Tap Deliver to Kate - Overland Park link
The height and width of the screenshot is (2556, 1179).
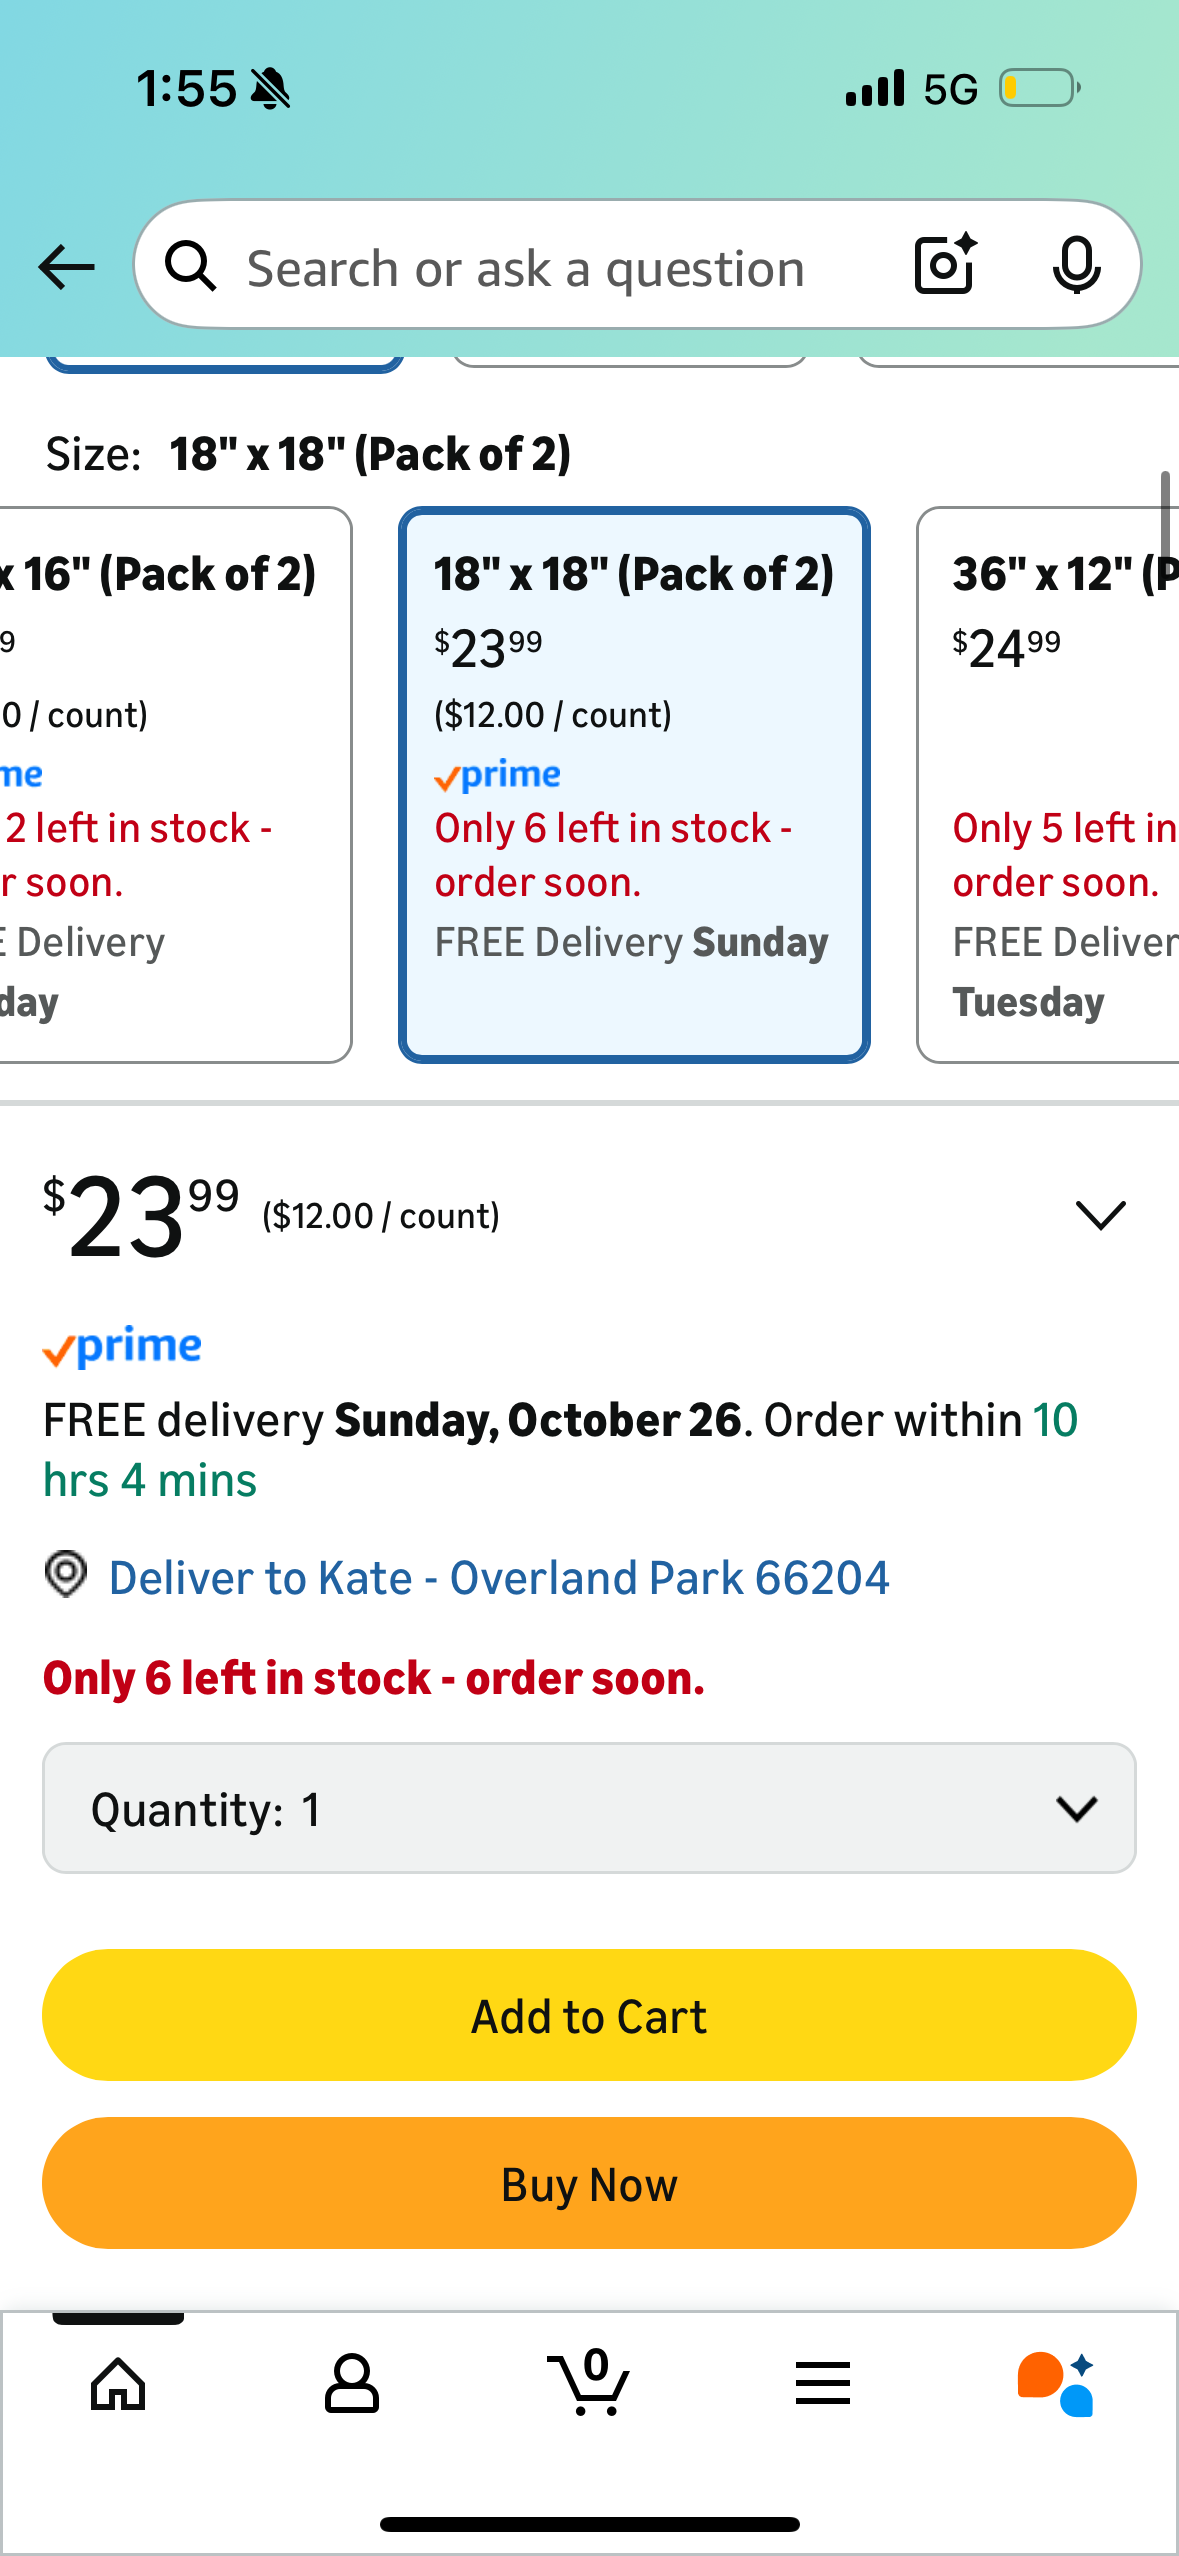(498, 1578)
